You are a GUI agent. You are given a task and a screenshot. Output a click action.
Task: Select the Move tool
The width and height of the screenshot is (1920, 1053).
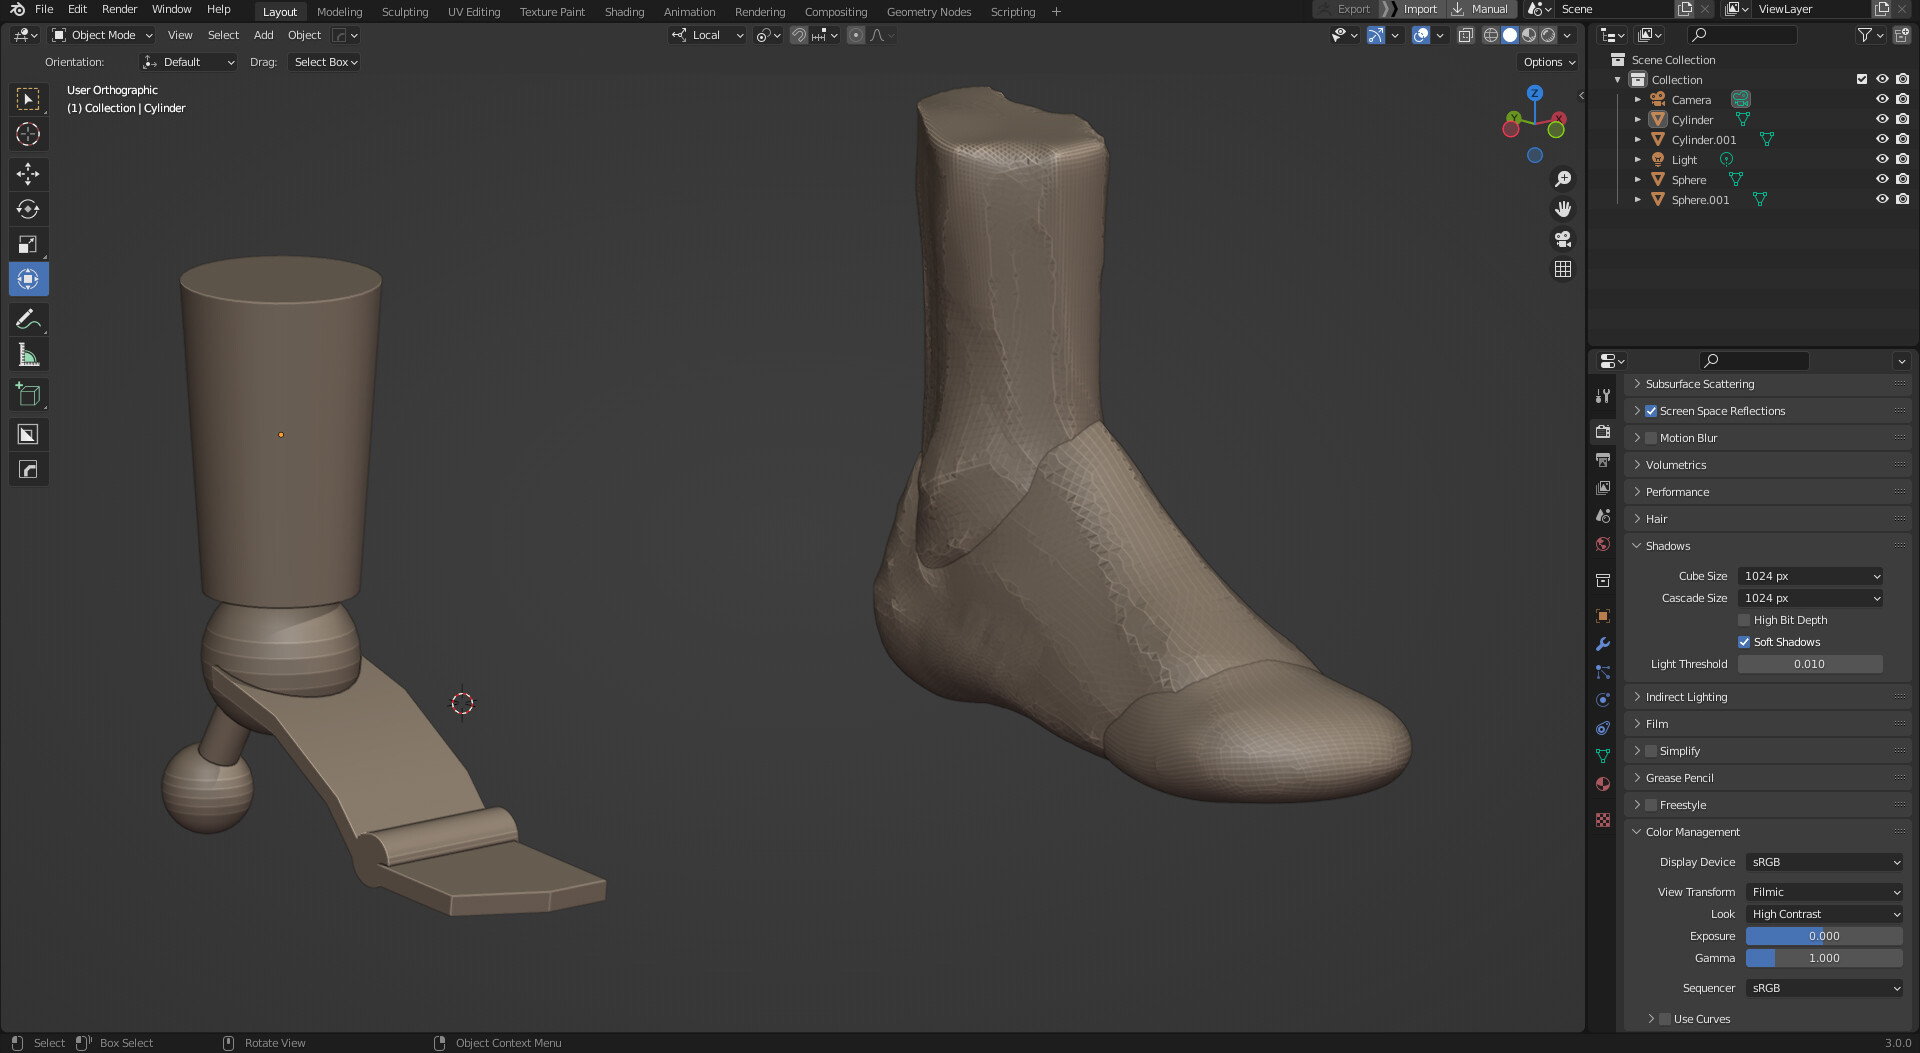[x=28, y=174]
